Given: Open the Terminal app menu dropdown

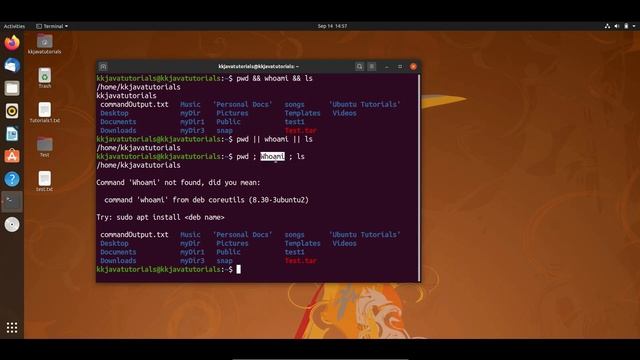Looking at the screenshot, I should (52, 26).
